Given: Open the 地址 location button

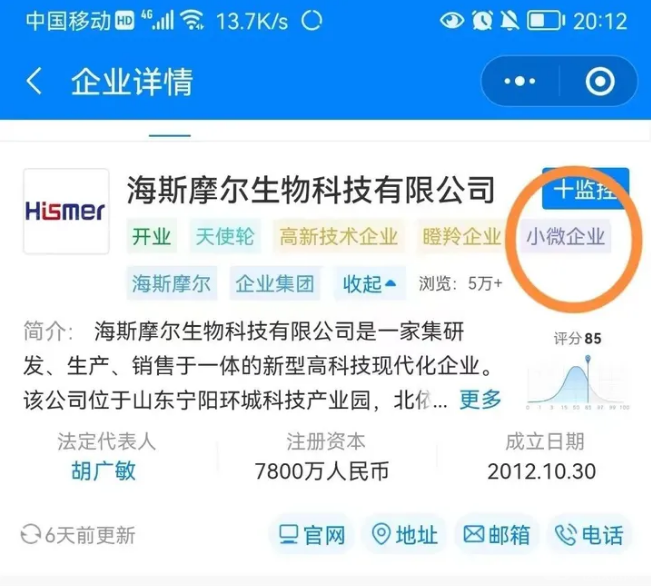Looking at the screenshot, I should coord(404,535).
